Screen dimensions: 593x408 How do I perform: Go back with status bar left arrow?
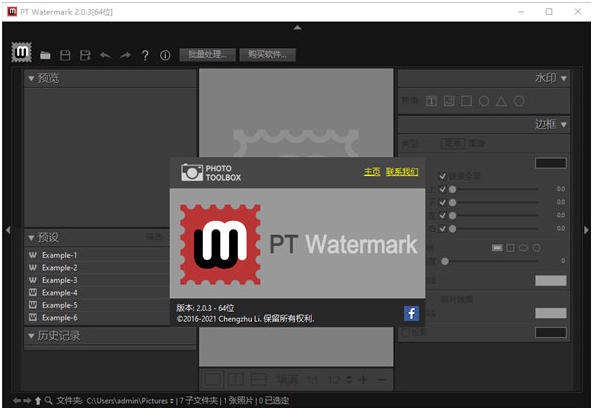(x=17, y=400)
